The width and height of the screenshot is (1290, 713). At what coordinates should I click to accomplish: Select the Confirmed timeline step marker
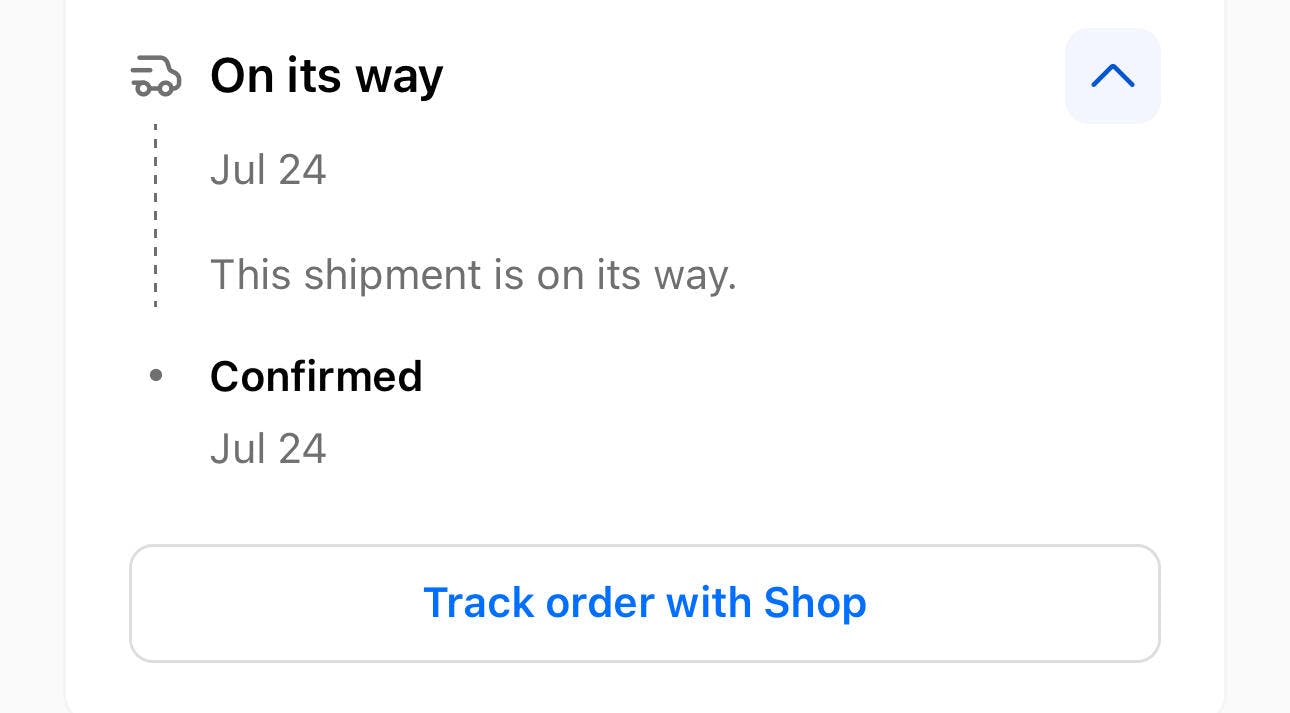pos(155,376)
